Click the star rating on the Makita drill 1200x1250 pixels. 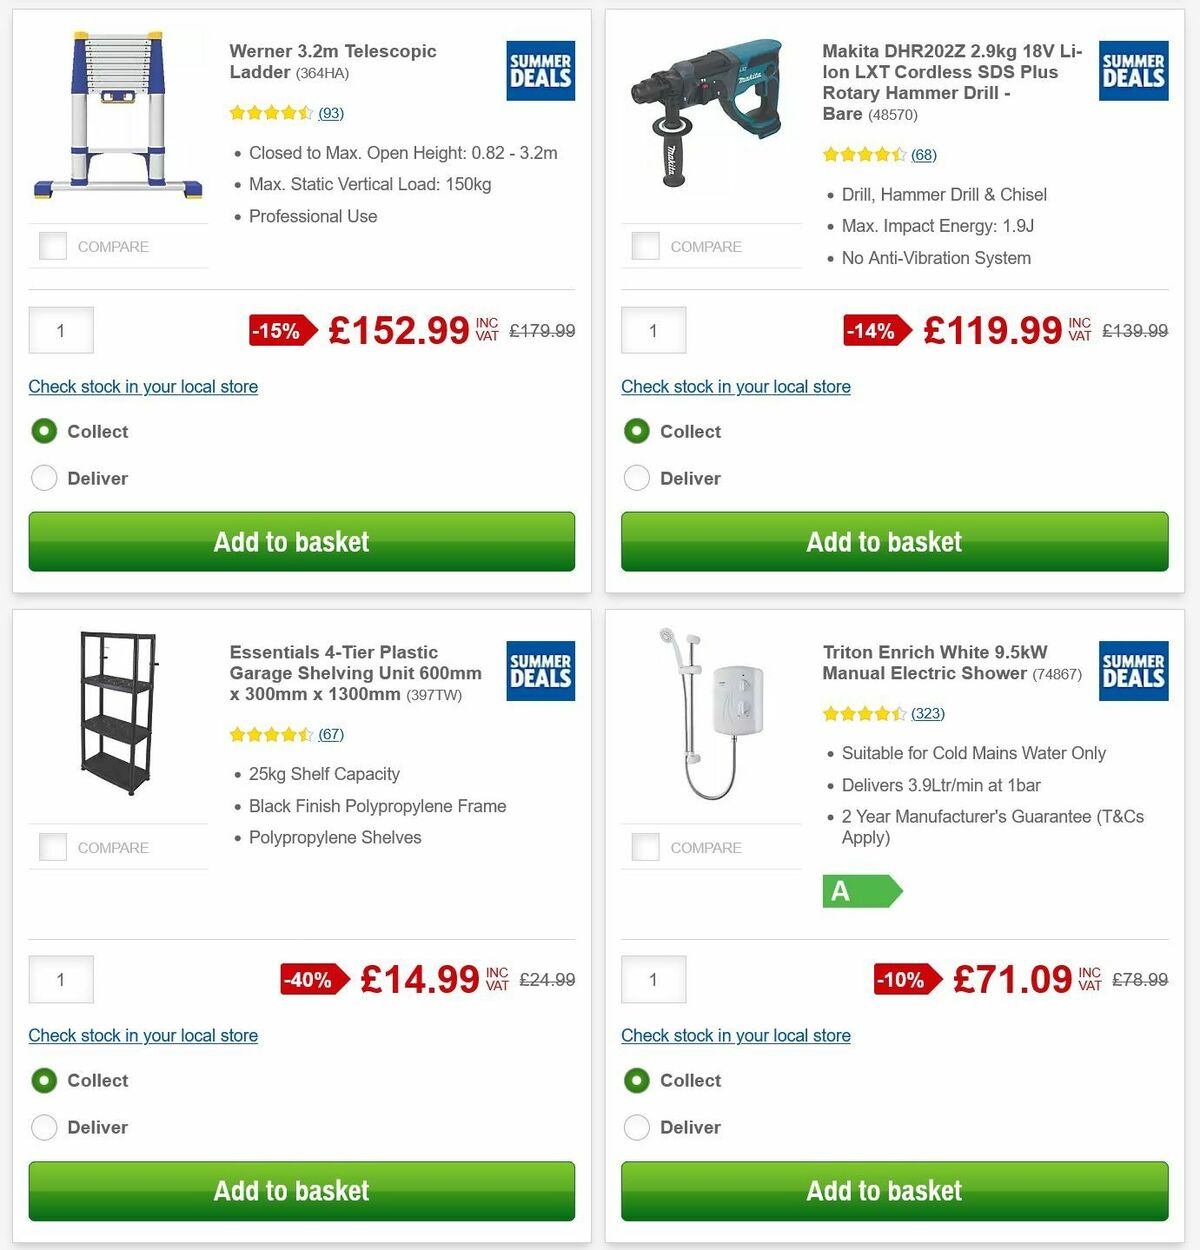pyautogui.click(x=868, y=155)
